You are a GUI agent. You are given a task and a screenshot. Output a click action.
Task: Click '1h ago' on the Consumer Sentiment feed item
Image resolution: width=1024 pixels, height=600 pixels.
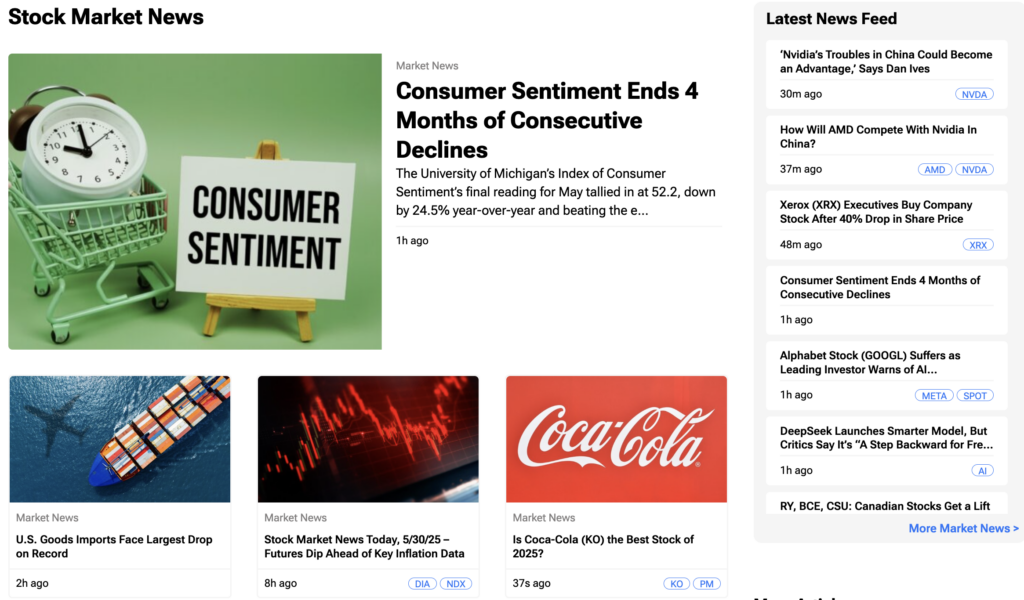[796, 320]
